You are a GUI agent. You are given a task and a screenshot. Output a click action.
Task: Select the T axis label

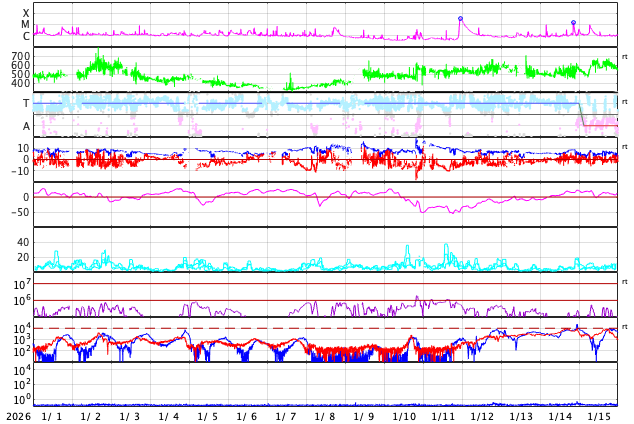pos(26,103)
